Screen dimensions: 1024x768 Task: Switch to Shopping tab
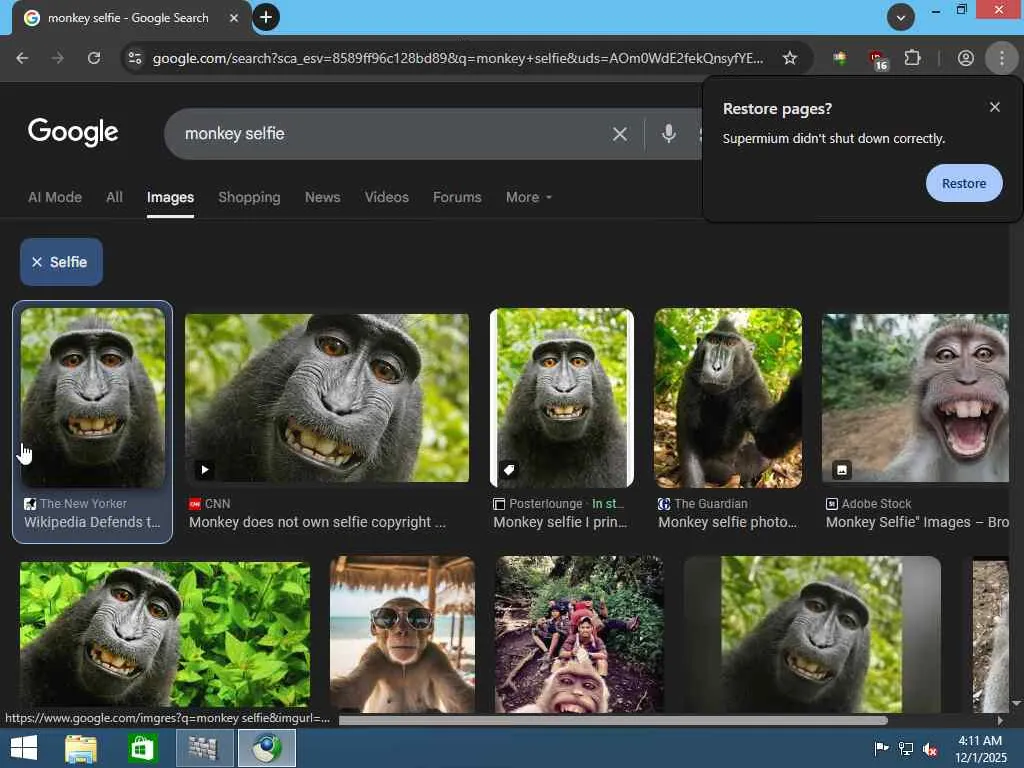tap(249, 197)
